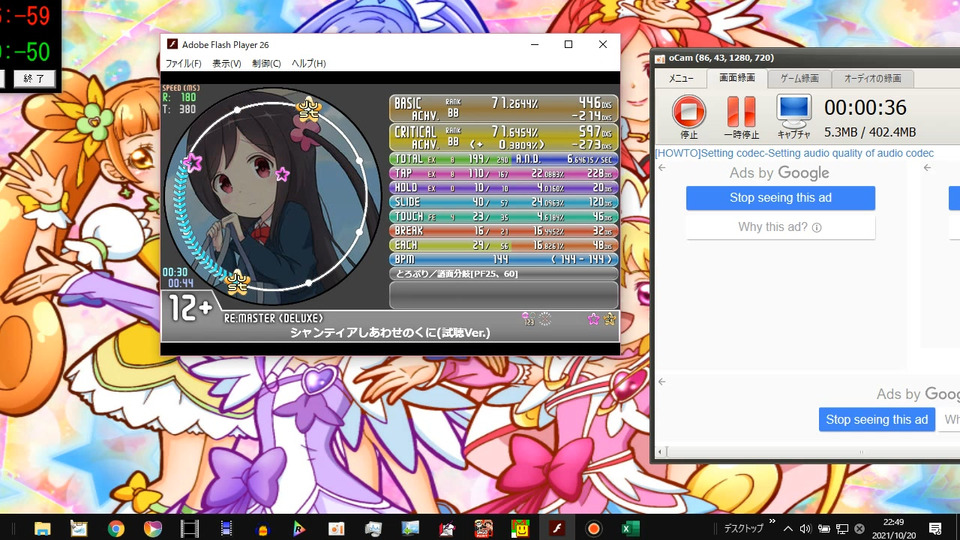Click the gold star icon beside song title
This screenshot has height=540, width=960.
click(610, 318)
